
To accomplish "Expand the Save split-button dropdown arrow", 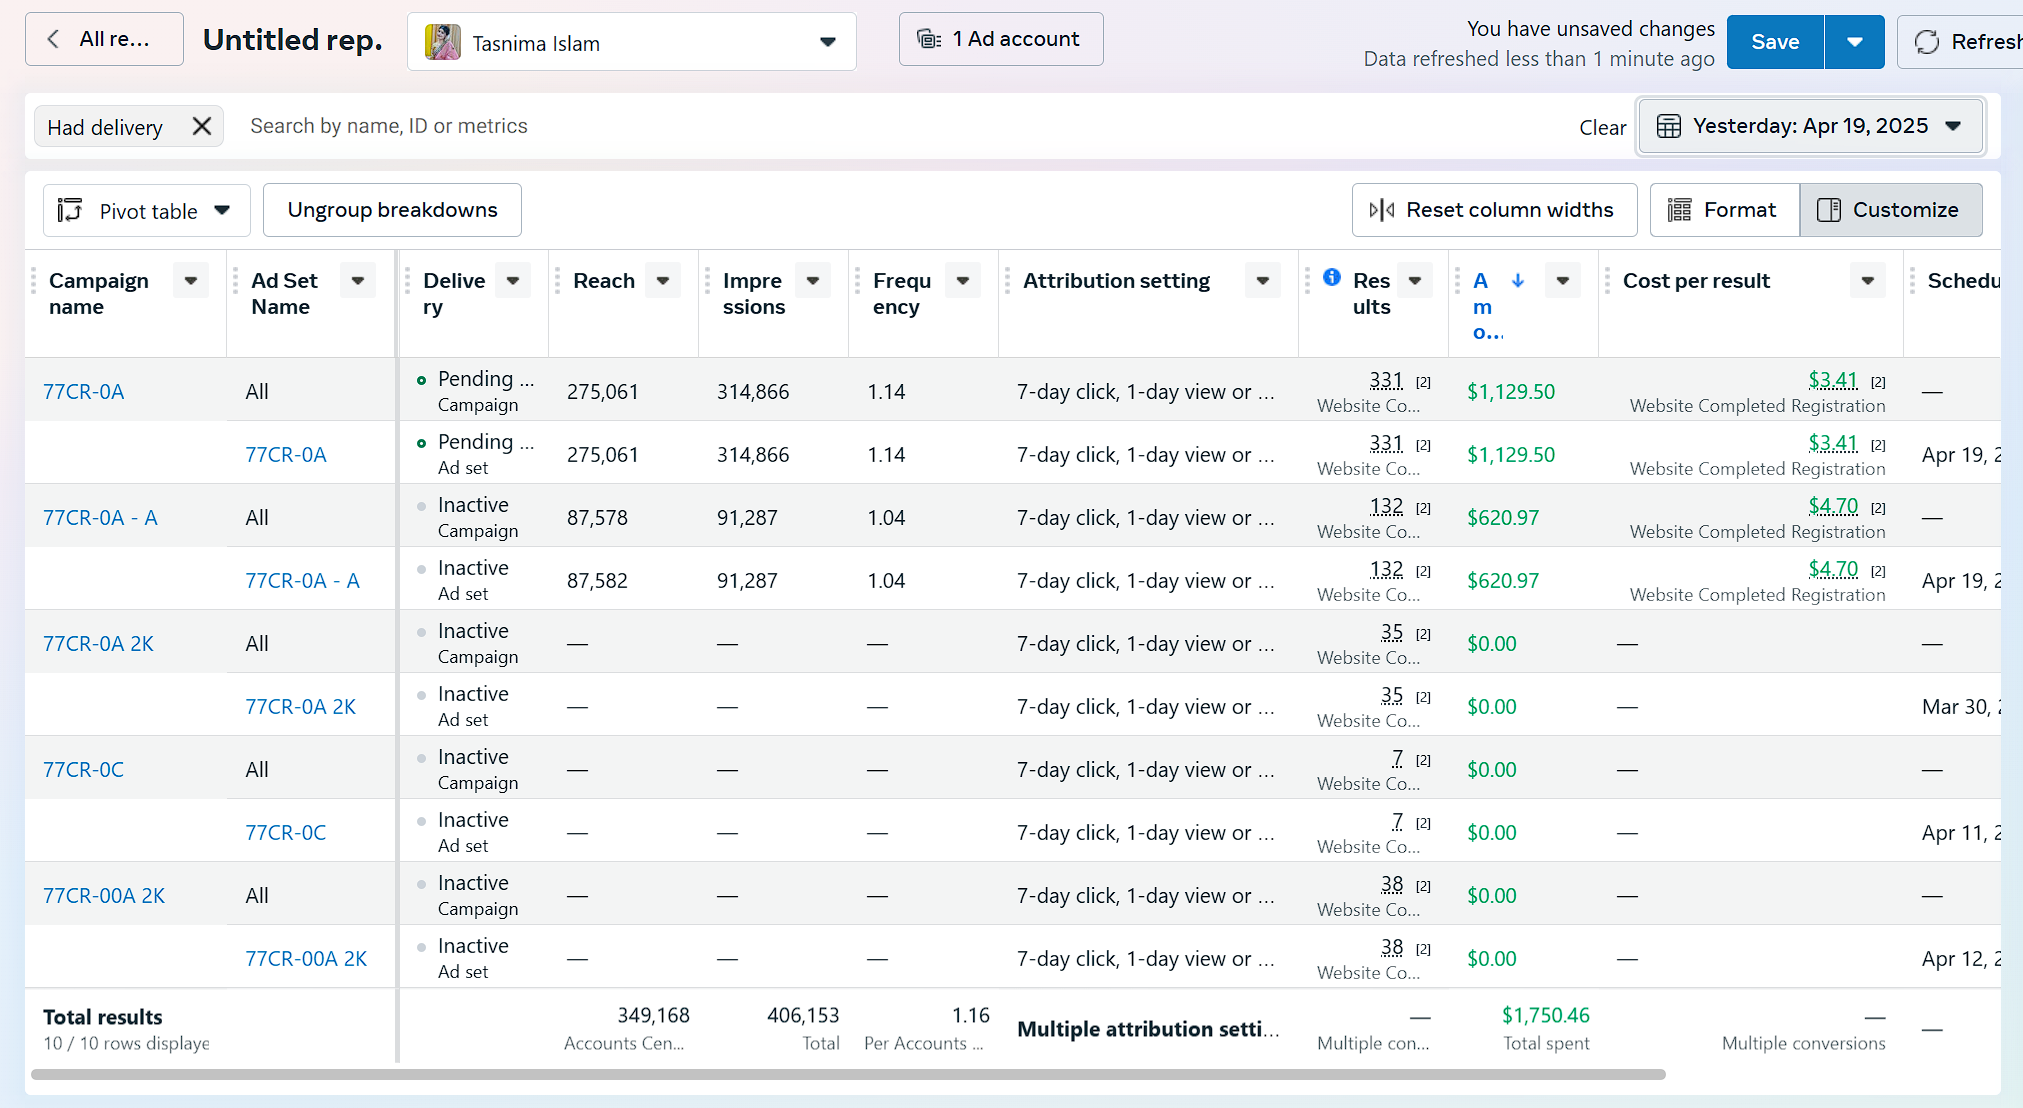I will click(x=1854, y=42).
